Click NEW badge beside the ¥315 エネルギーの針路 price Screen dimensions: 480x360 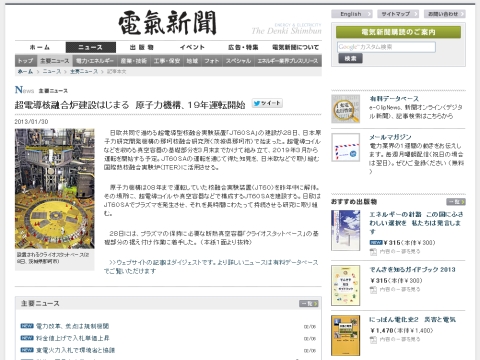point(376,242)
